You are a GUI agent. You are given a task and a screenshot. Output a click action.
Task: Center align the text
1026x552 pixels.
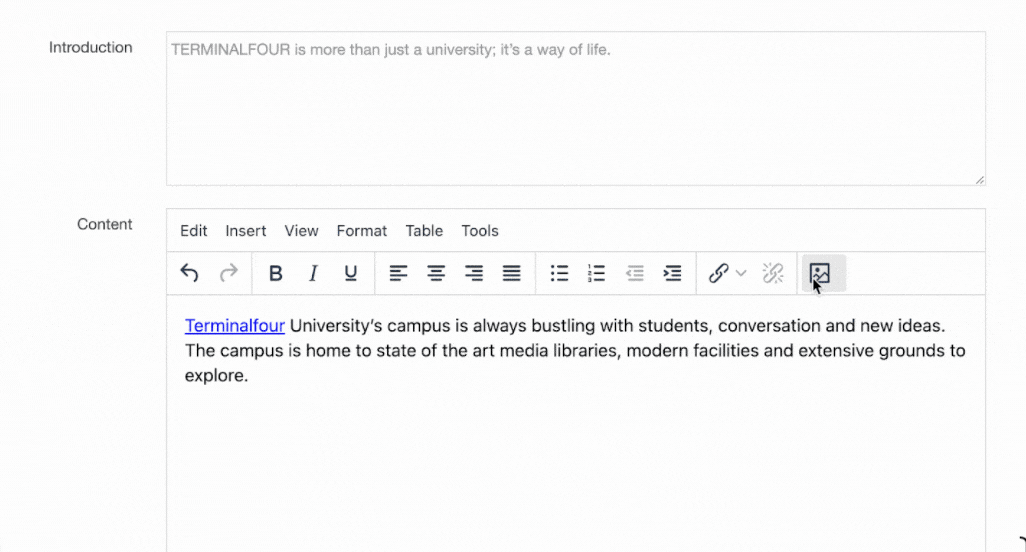[436, 273]
